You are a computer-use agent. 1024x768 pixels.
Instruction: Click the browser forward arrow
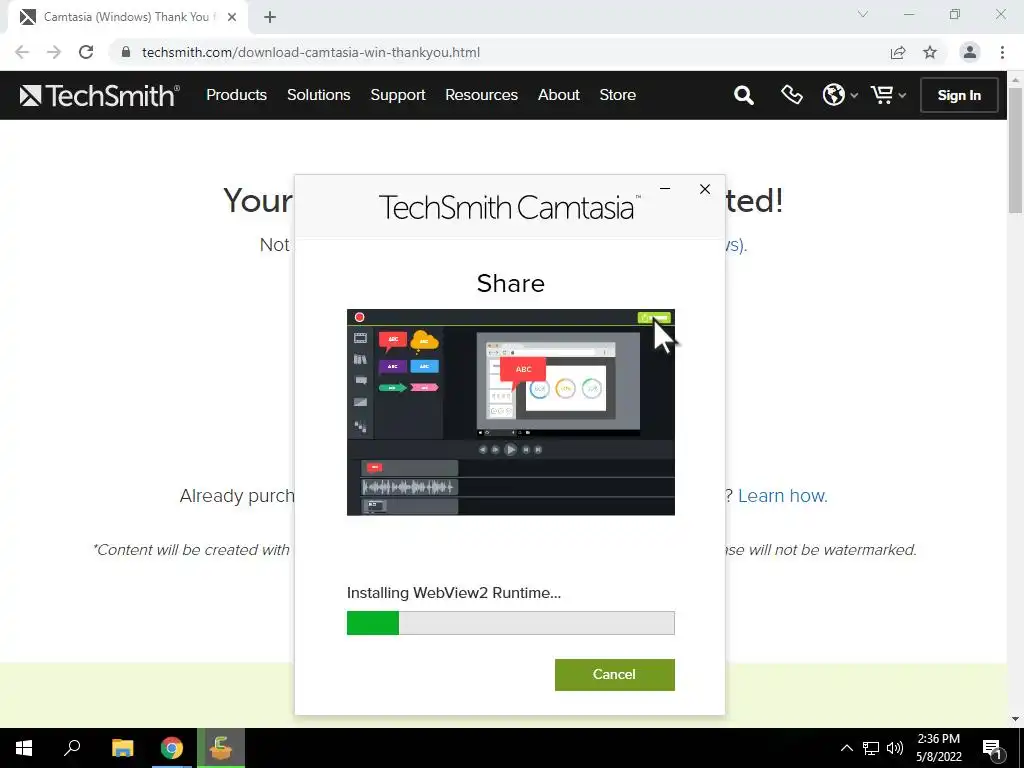click(54, 52)
